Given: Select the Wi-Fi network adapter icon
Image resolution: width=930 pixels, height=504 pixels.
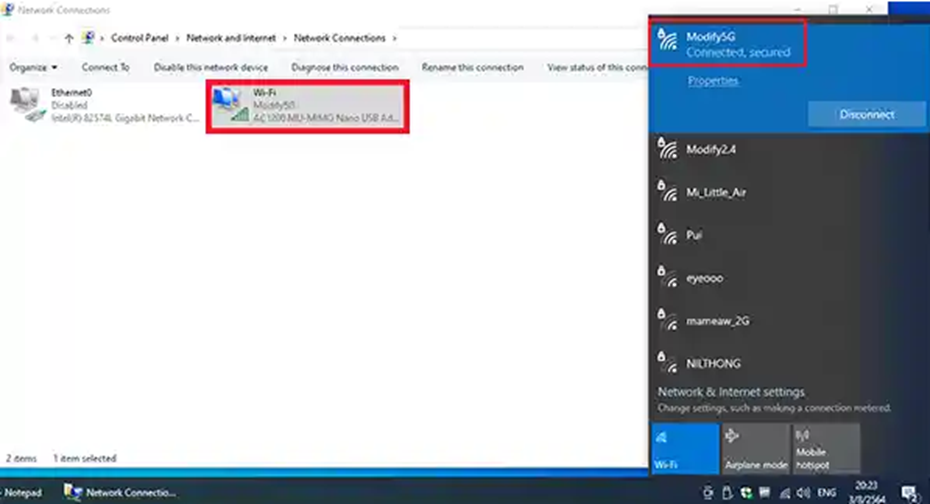Looking at the screenshot, I should coord(232,106).
